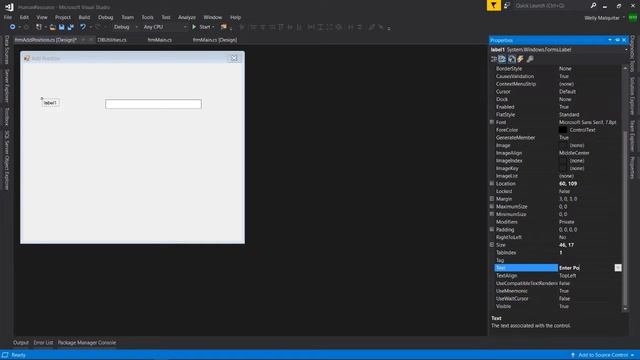The image size is (640, 360).
Task: Expand the MinimumSize property
Action: pos(492,214)
